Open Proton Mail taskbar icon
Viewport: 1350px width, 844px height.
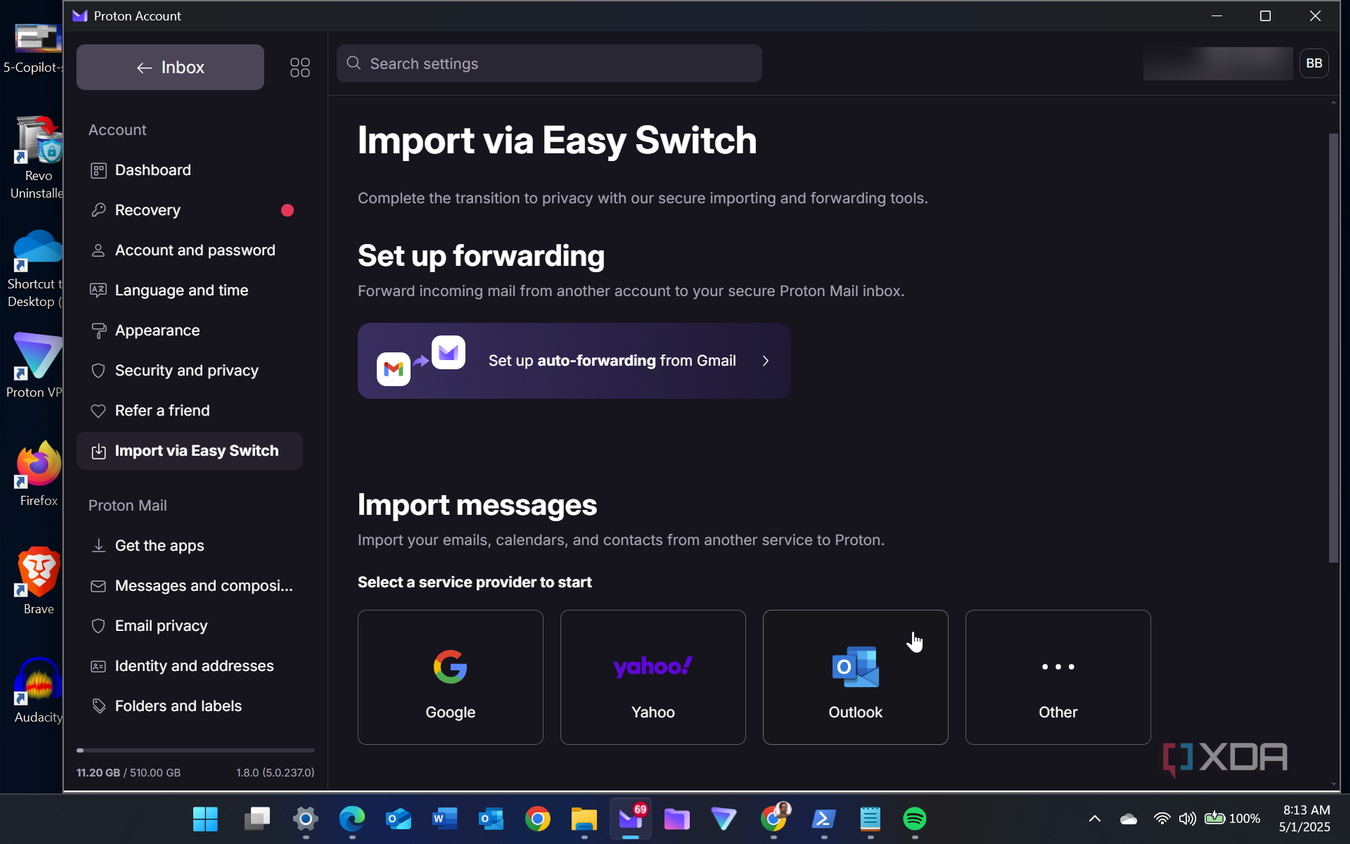pos(630,819)
